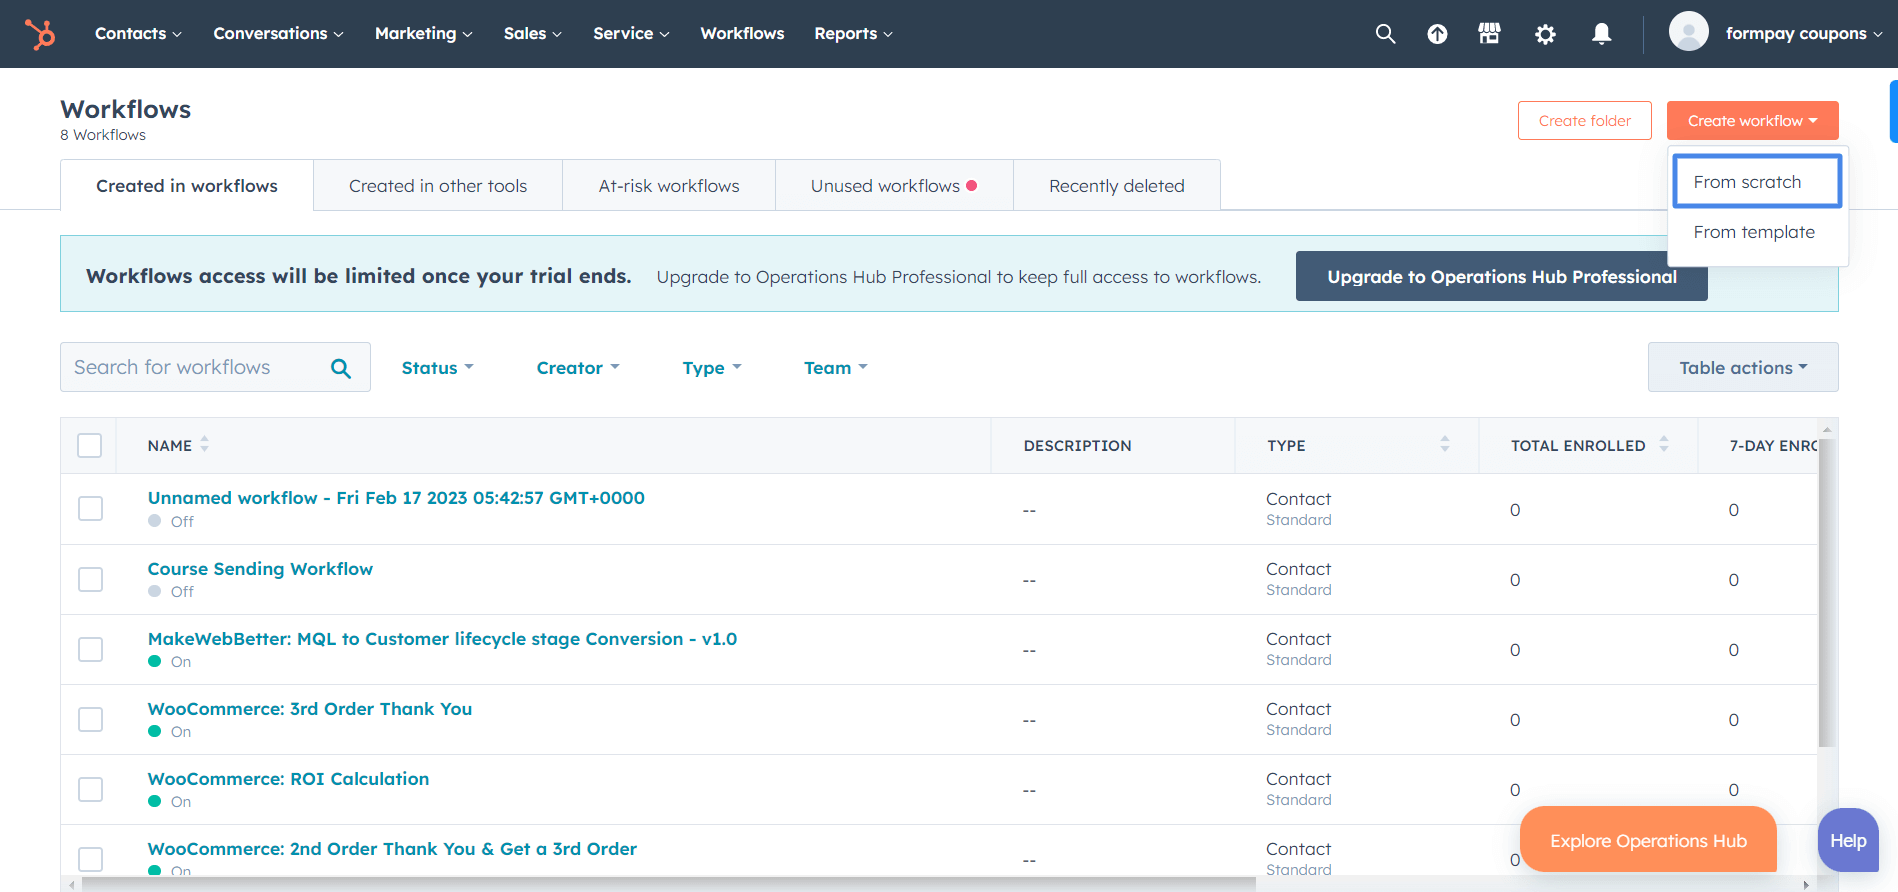1898x892 pixels.
Task: Open the Help widget
Action: (x=1848, y=841)
